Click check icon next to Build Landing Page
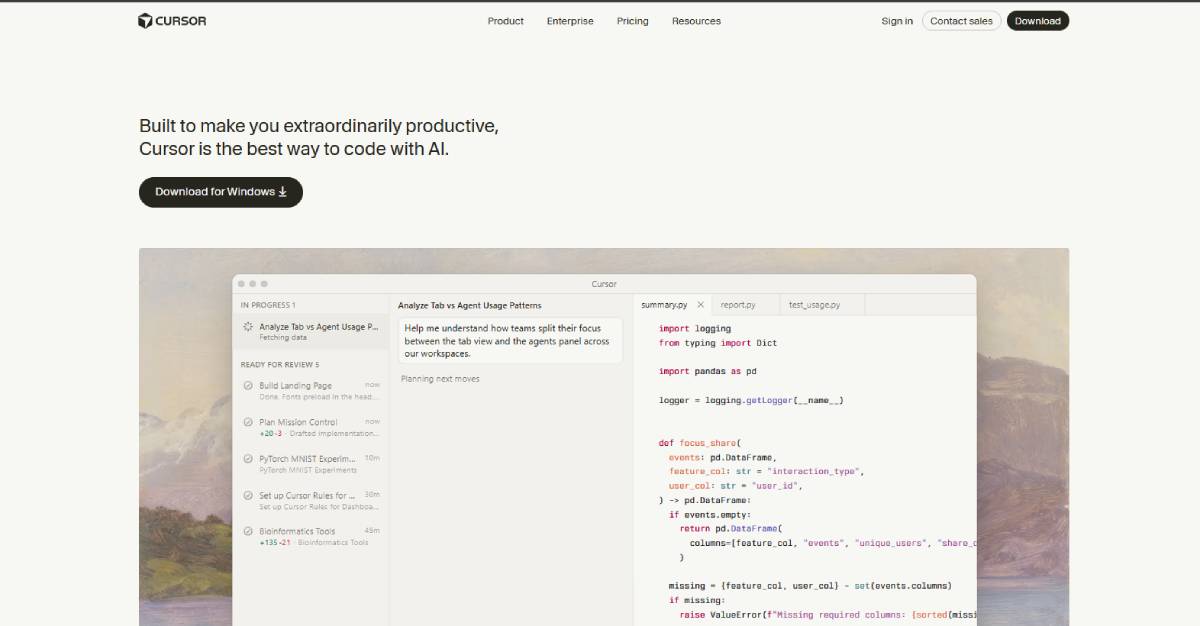 tap(248, 386)
